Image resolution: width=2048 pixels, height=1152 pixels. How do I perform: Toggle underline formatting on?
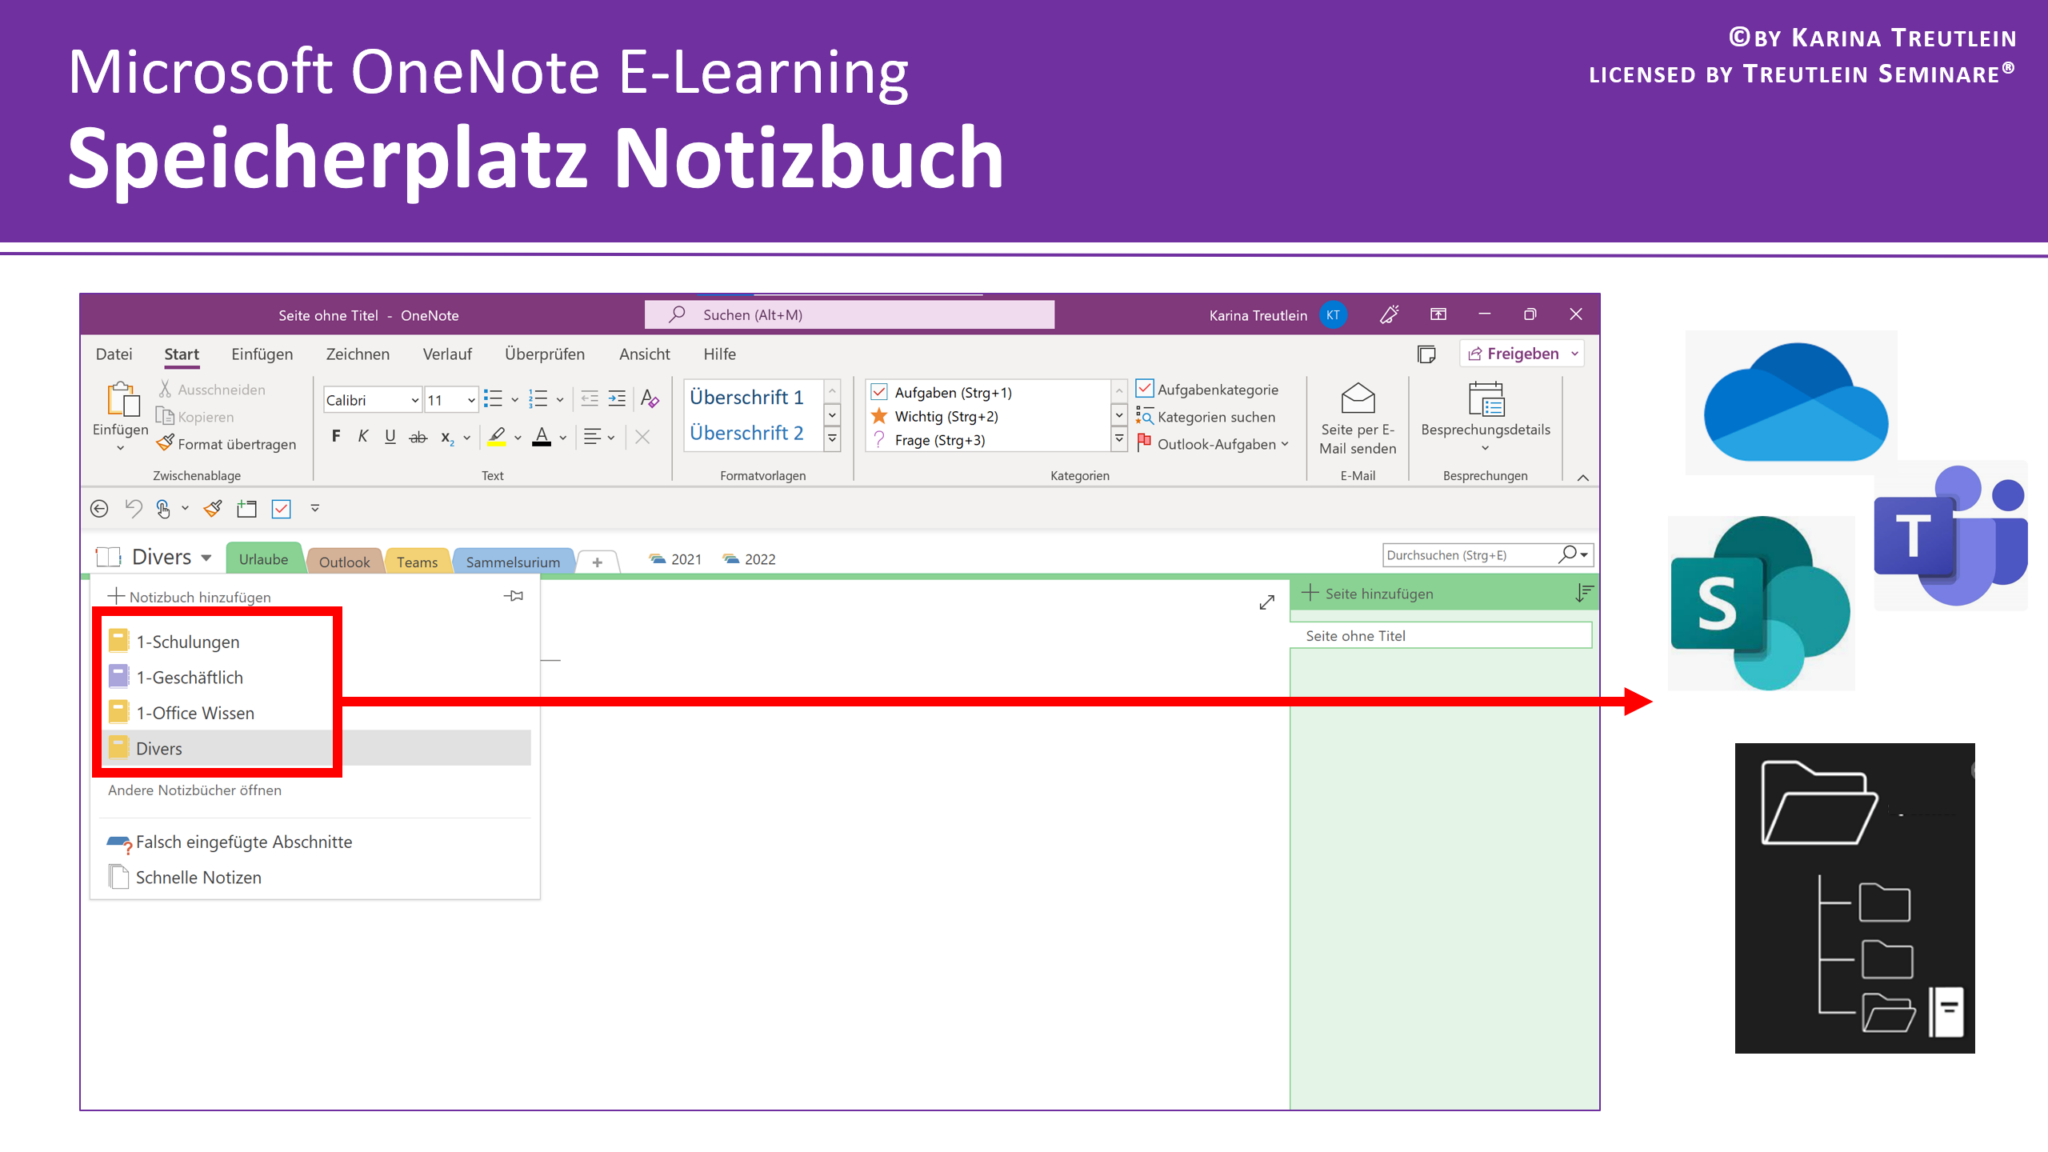(x=390, y=436)
